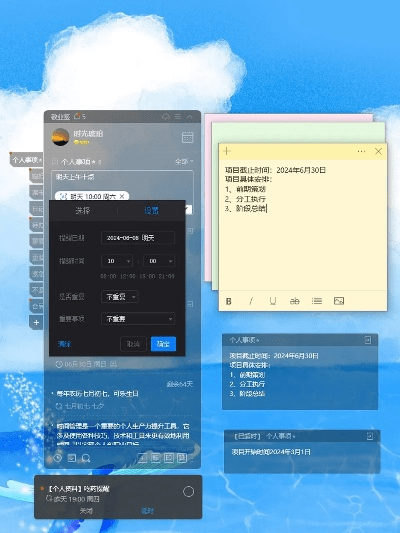Click the cloud sync icon in 敬业签 title bar
400x533 pixels.
166,117
